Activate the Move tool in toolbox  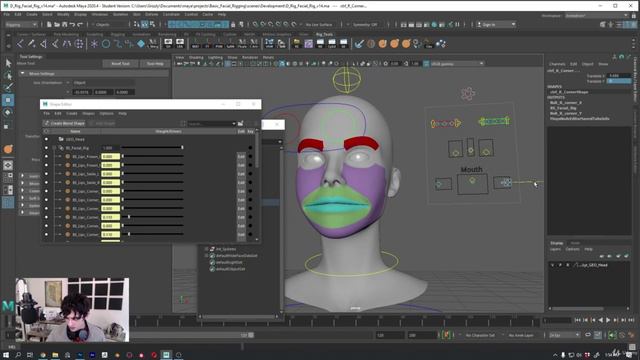[8, 100]
